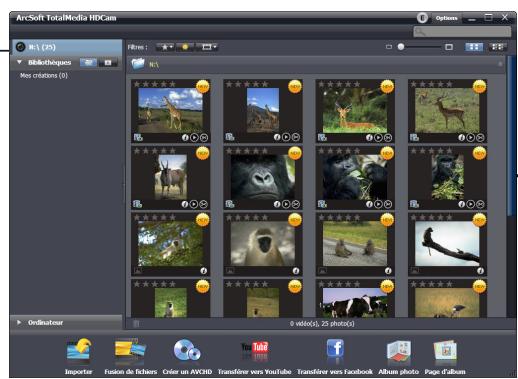
Task: Click the camera device icon N:\ (25)
Action: [20, 47]
